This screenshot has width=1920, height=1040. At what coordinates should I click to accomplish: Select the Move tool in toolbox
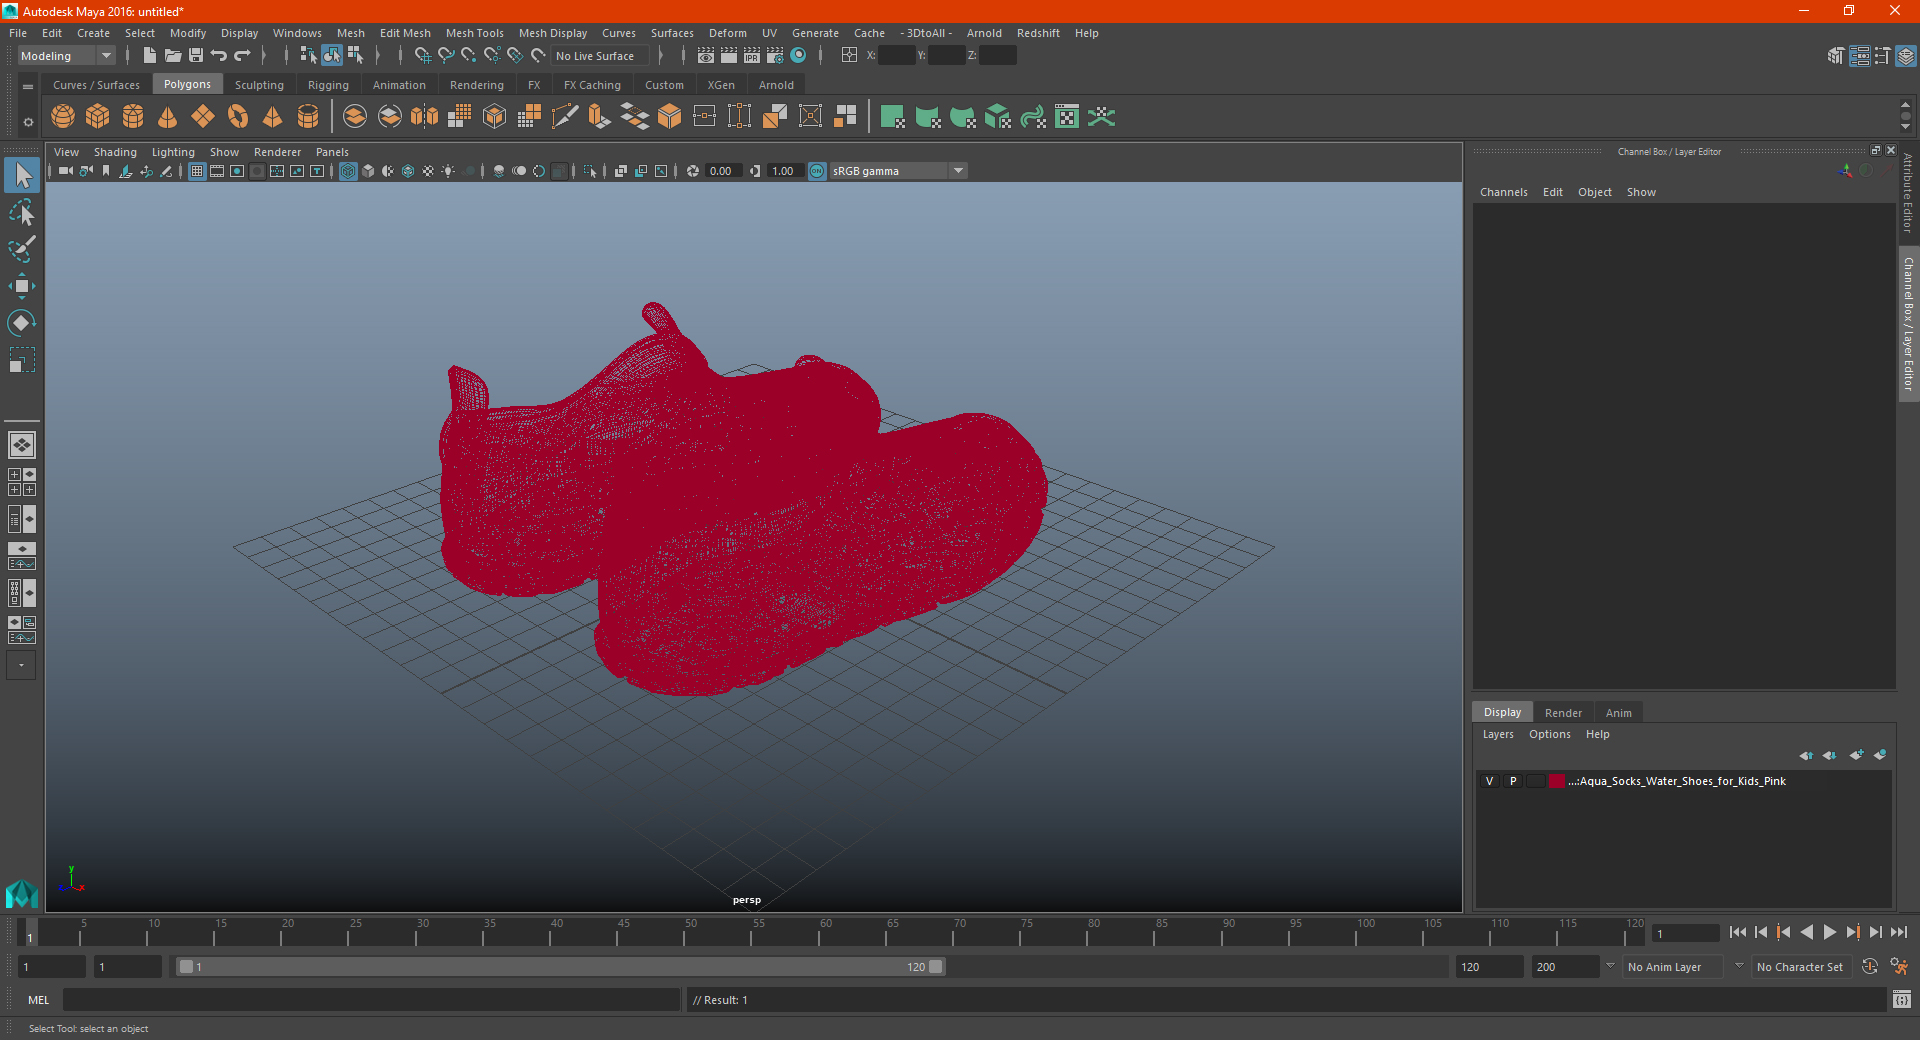pyautogui.click(x=22, y=286)
